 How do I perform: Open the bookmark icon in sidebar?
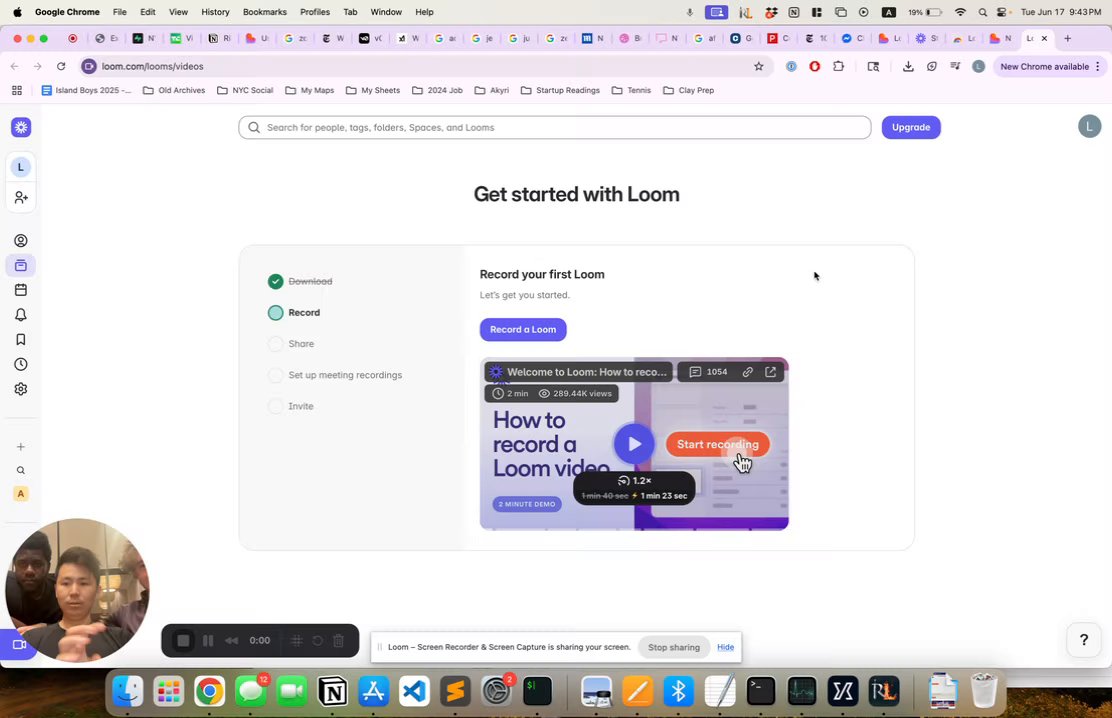click(x=21, y=339)
